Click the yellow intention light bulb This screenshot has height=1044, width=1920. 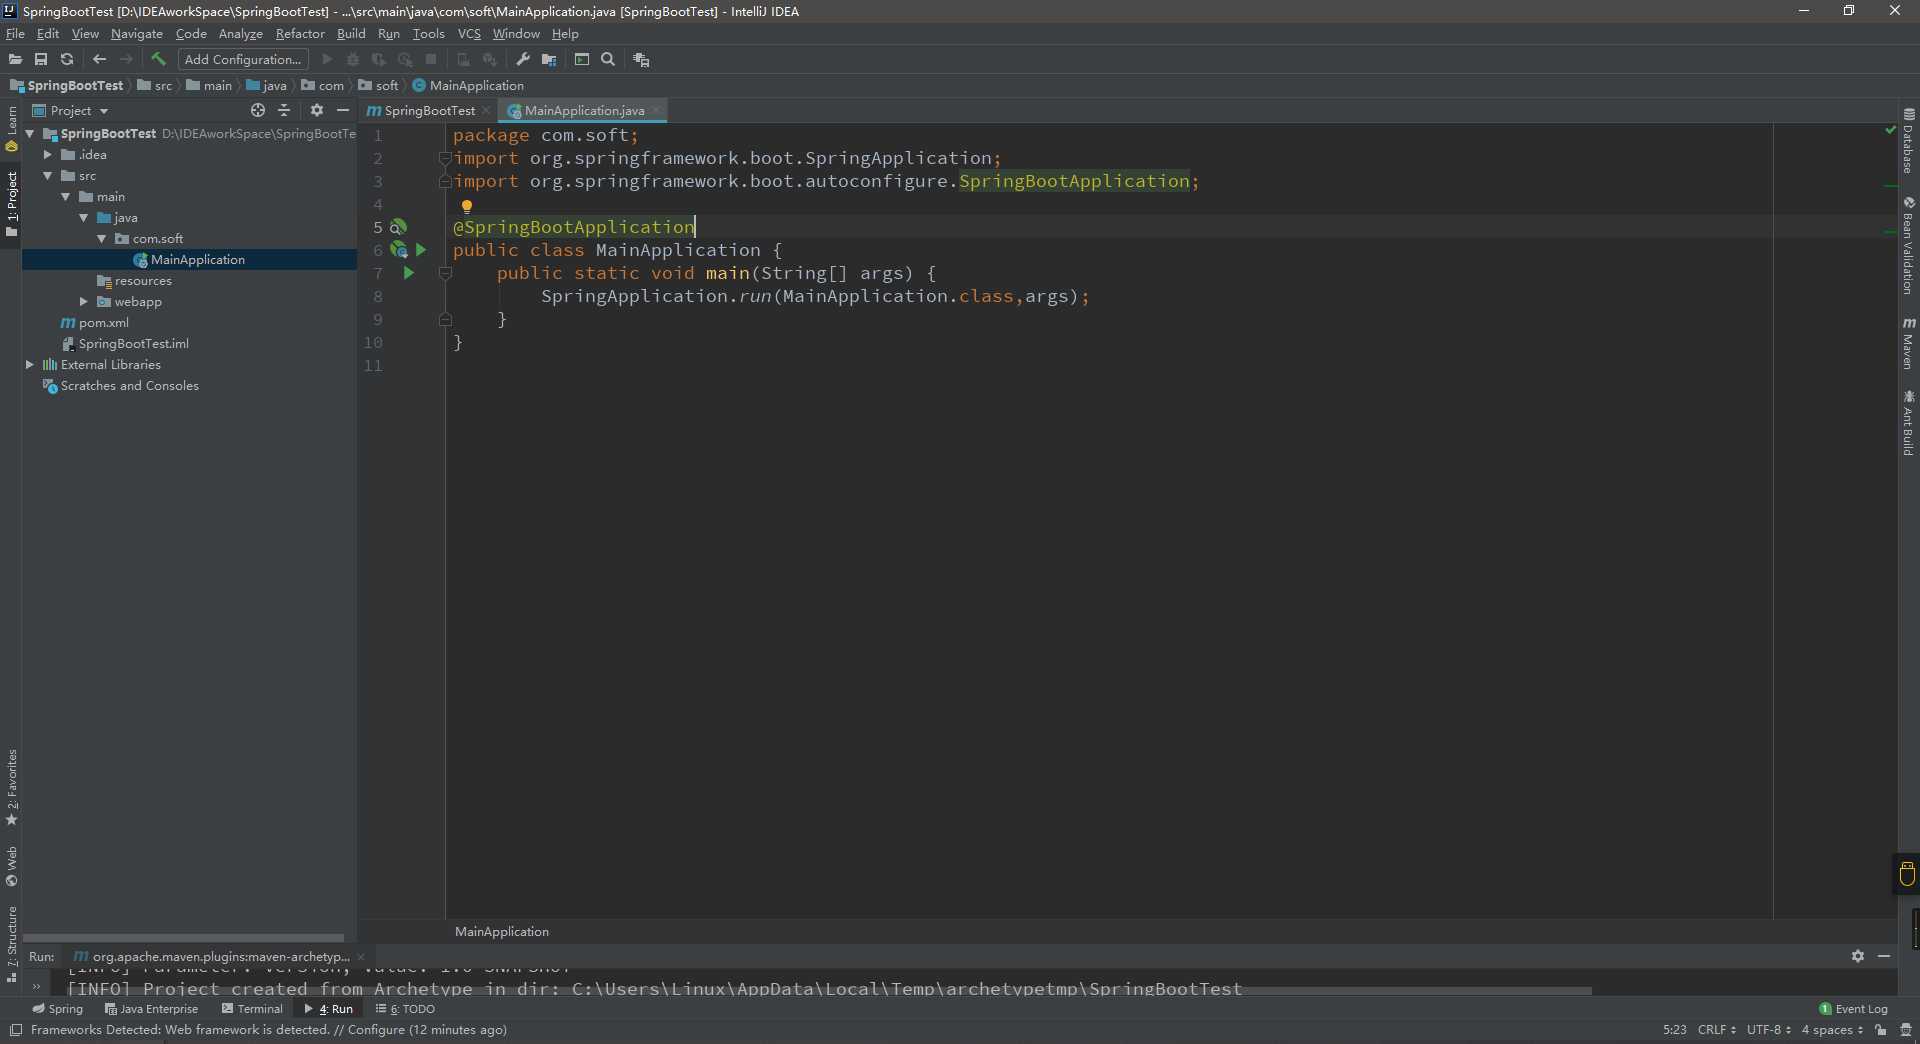(466, 207)
